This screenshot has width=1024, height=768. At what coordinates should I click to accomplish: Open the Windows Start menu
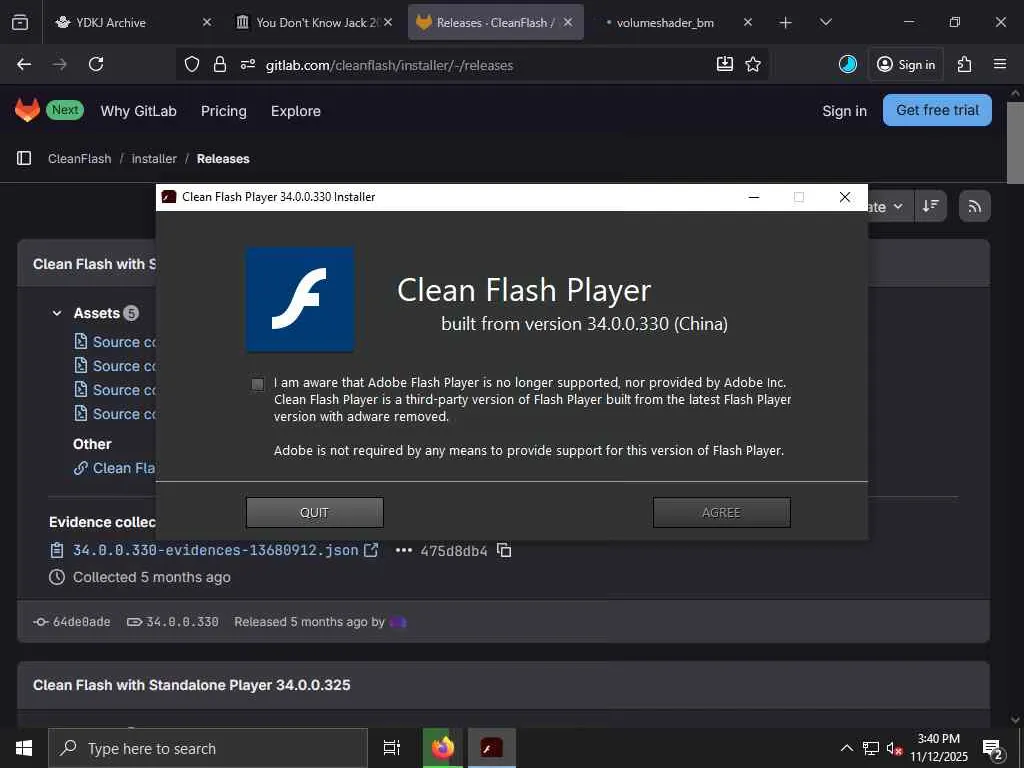tap(24, 748)
